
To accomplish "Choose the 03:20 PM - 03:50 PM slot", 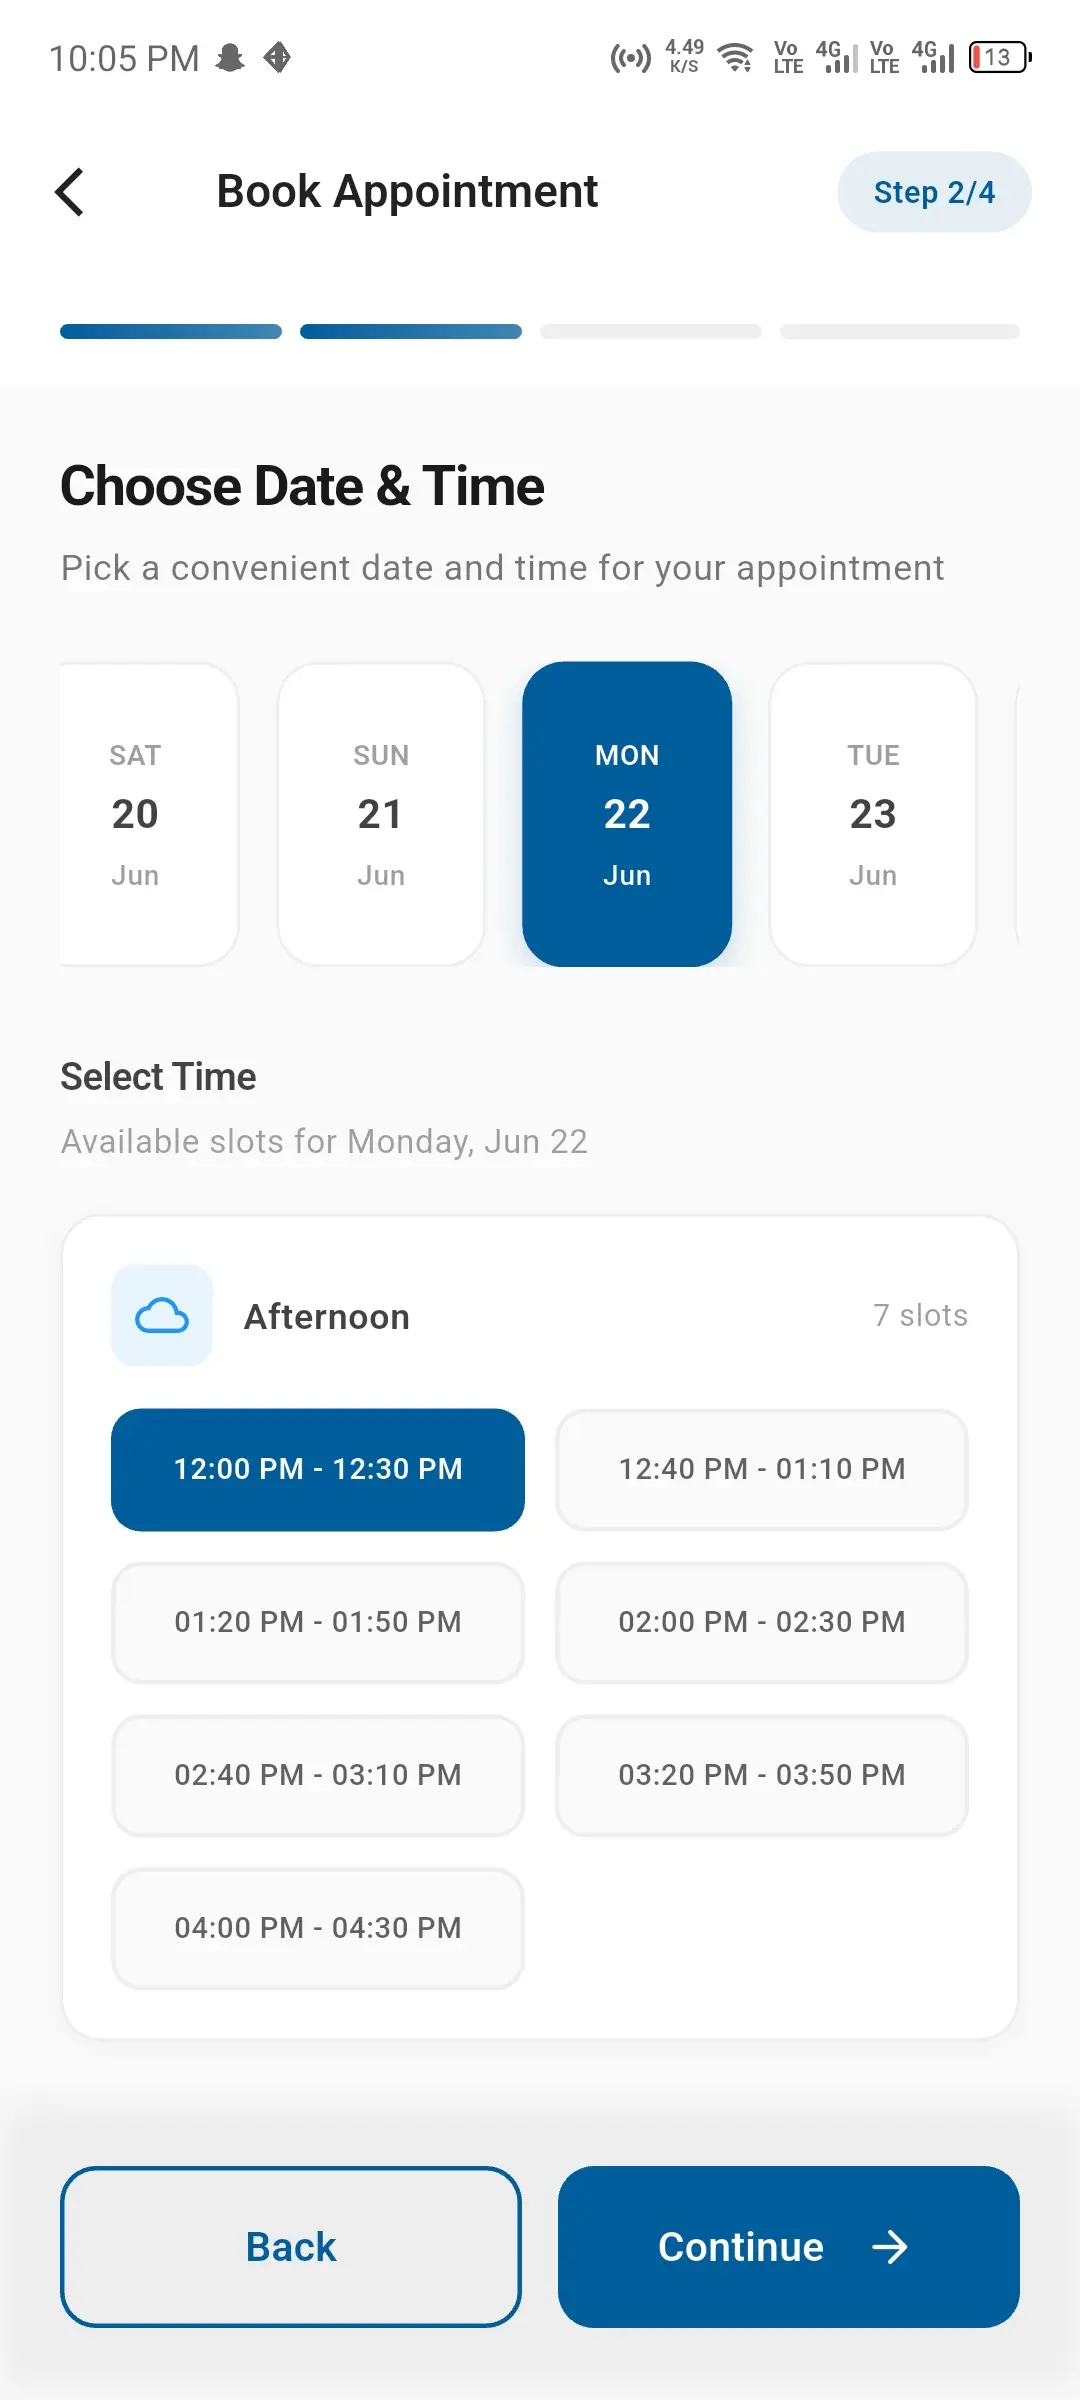I will [762, 1775].
